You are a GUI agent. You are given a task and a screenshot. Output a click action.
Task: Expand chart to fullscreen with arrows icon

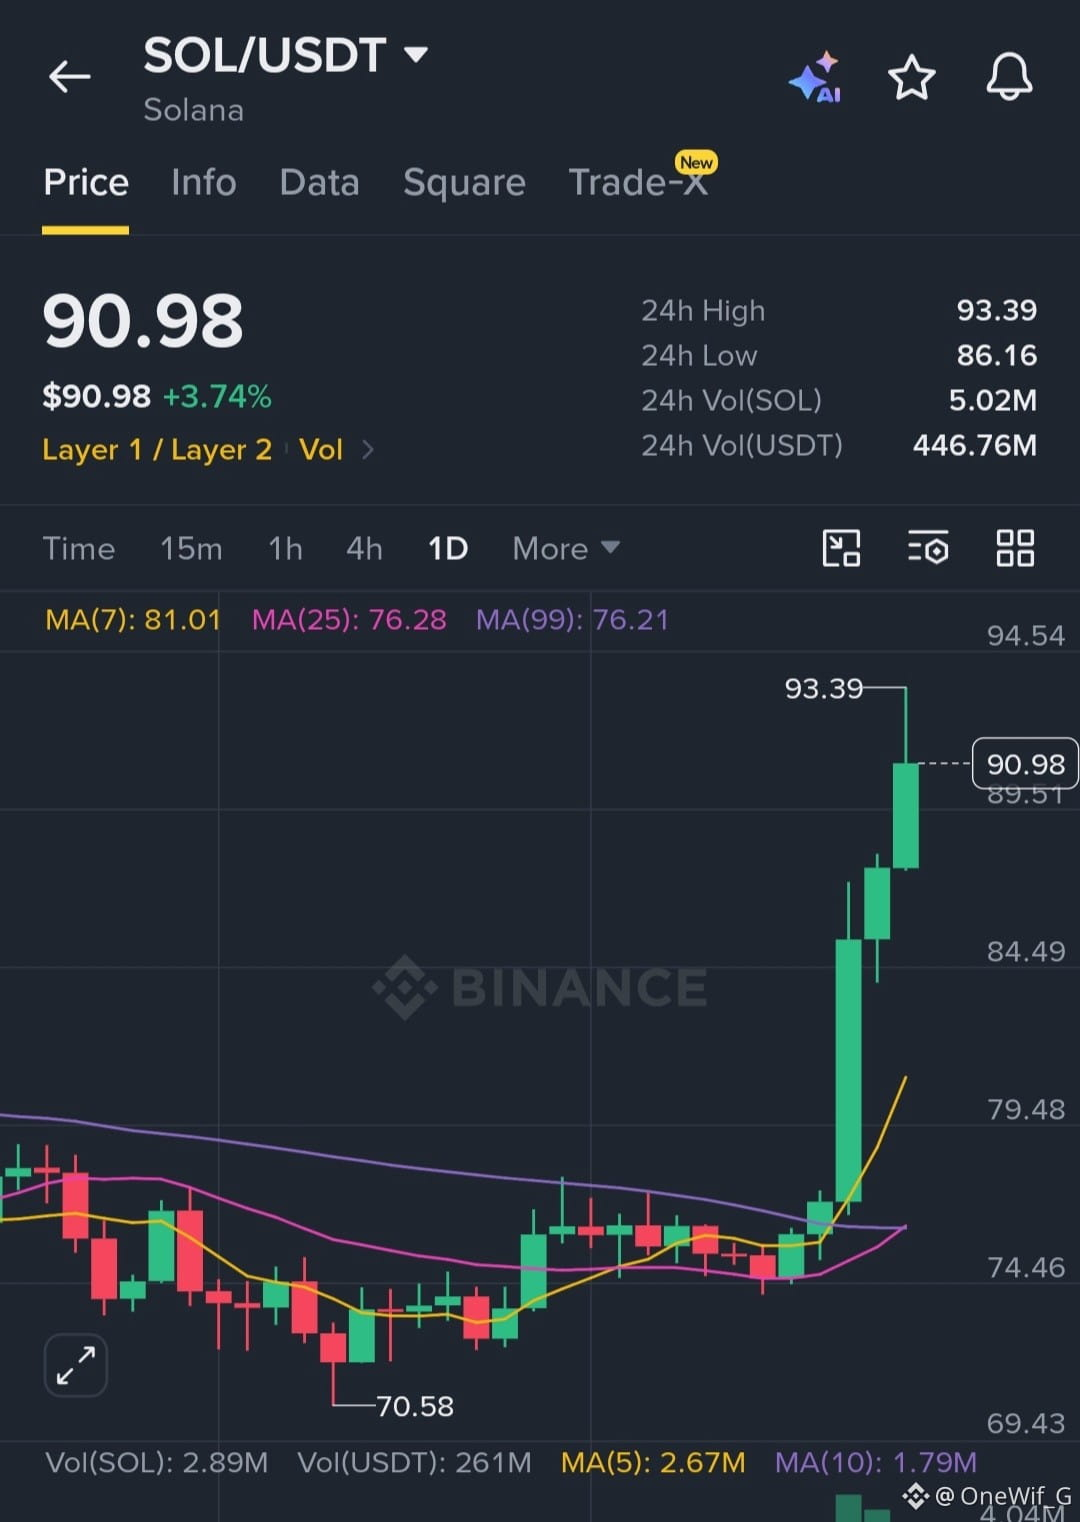[x=76, y=1365]
